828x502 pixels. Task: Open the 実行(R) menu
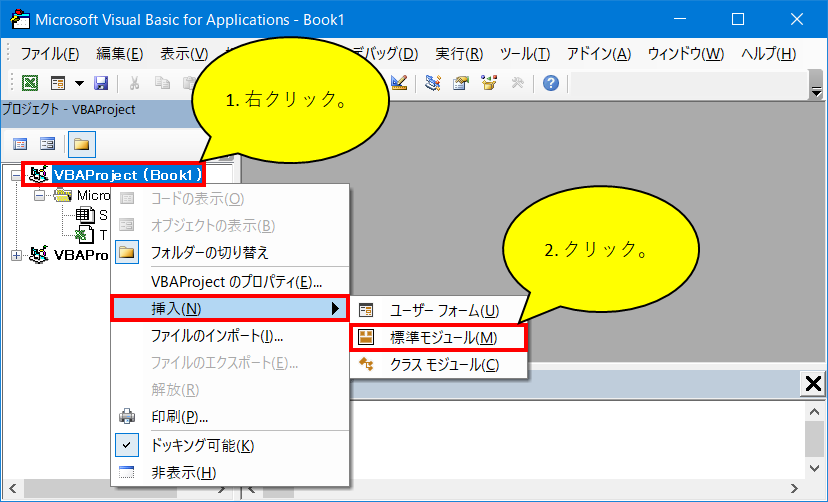459,54
